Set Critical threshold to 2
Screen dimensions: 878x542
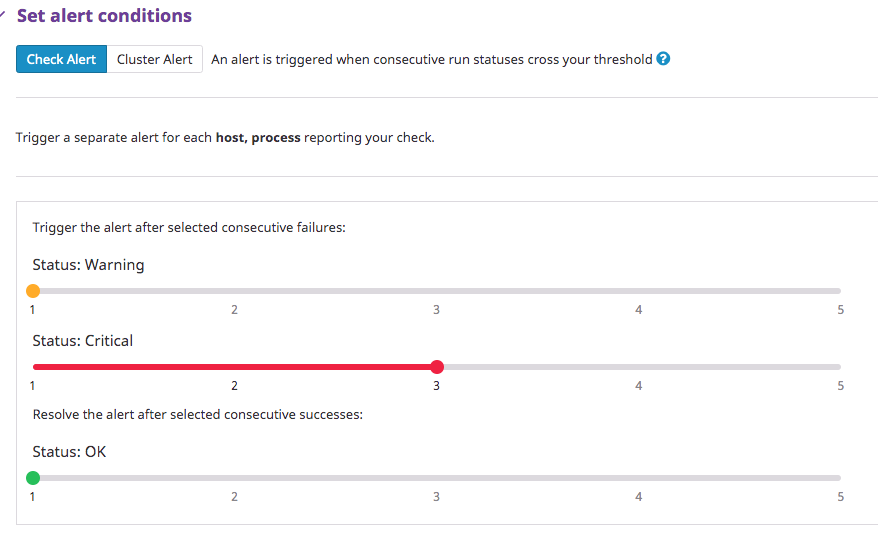point(235,367)
